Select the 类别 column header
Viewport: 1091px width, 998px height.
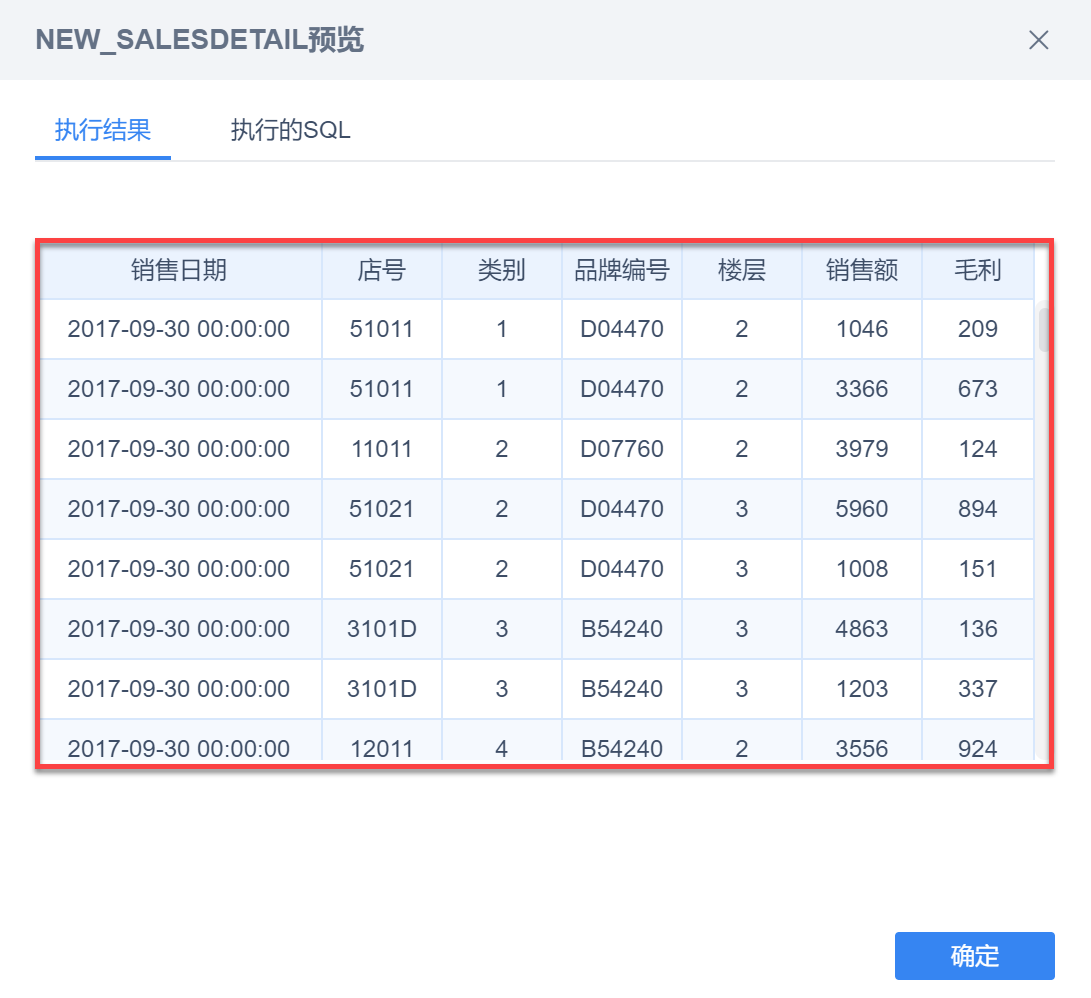[501, 270]
